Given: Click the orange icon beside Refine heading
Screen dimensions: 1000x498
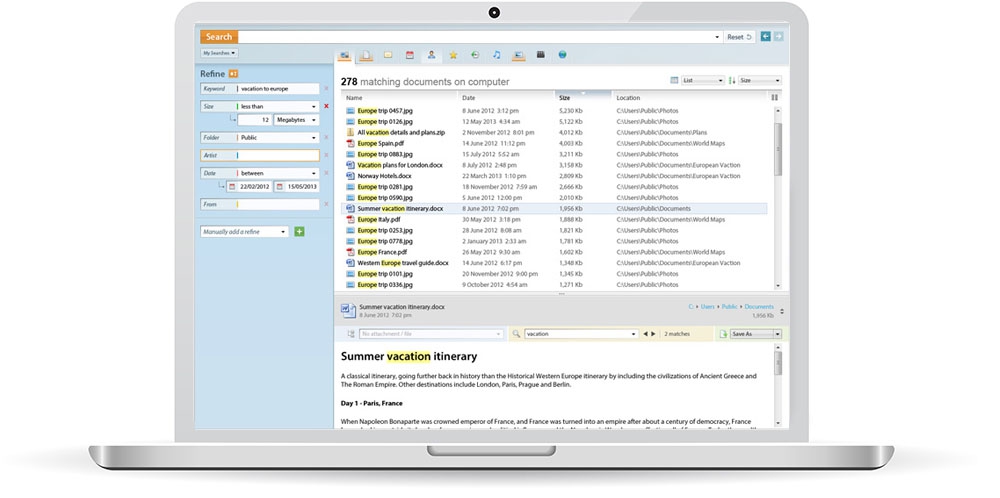Looking at the screenshot, I should 233,73.
